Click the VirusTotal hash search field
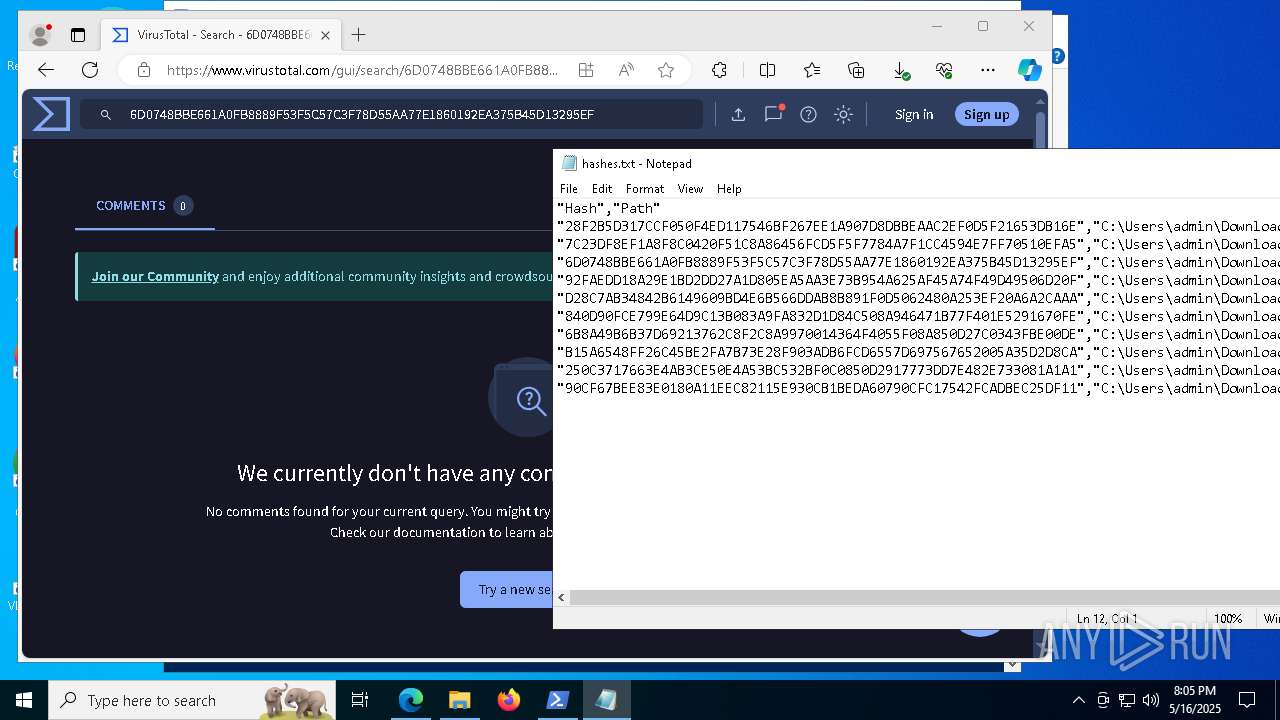Image resolution: width=1280 pixels, height=720 pixels. tap(390, 114)
